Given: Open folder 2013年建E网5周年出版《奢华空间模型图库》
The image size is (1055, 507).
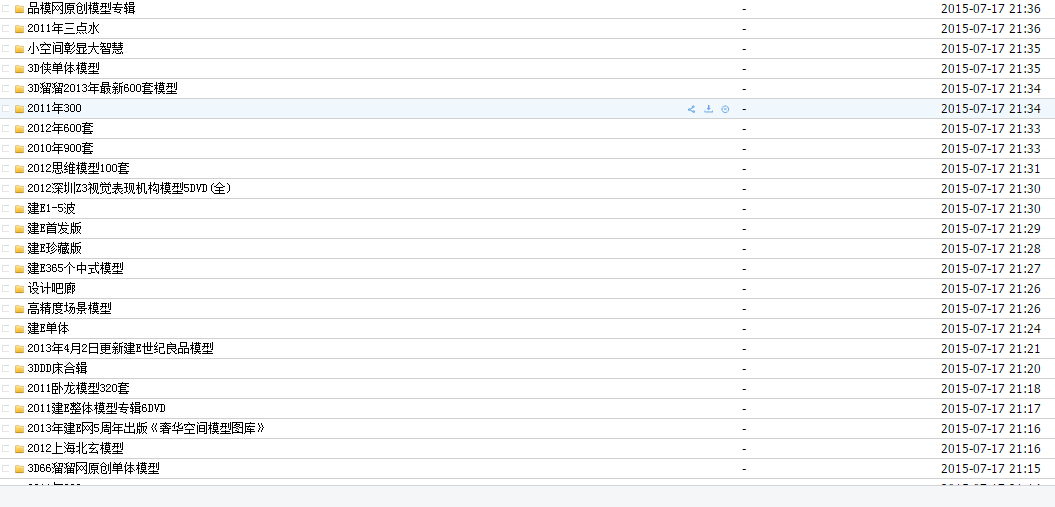Looking at the screenshot, I should click(146, 429).
